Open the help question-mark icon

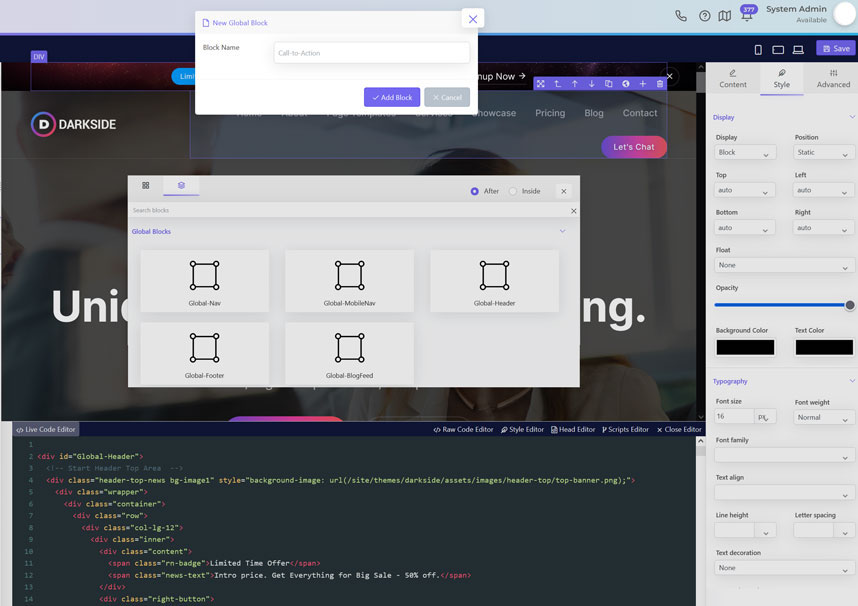704,15
